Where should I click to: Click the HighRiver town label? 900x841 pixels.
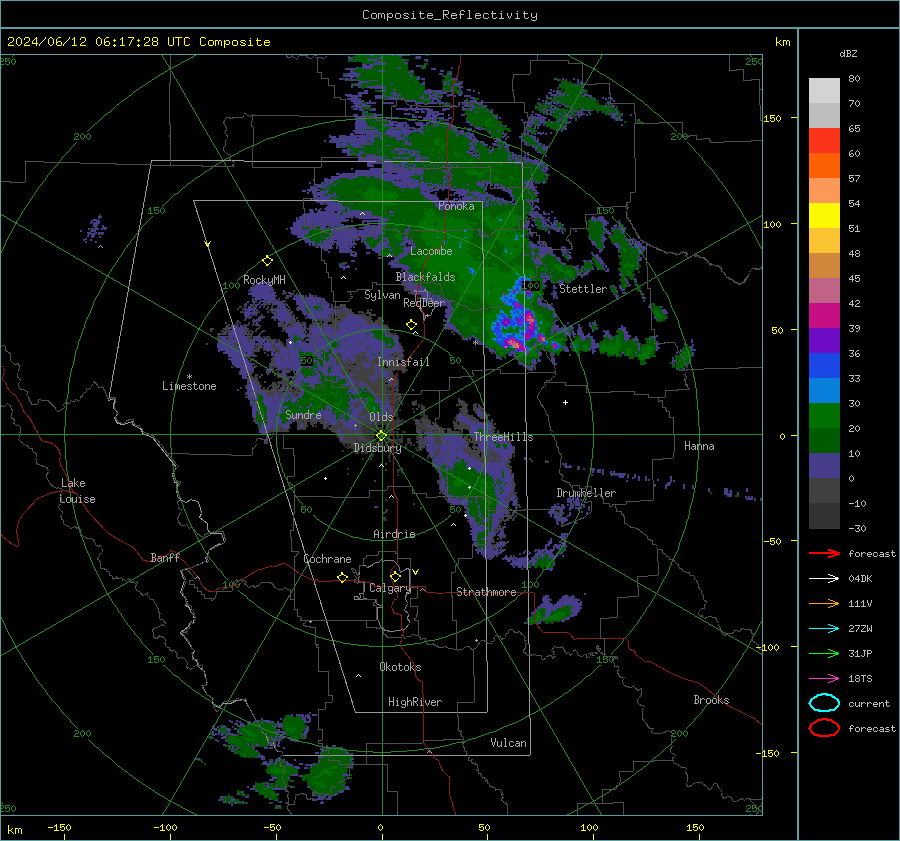coord(415,702)
